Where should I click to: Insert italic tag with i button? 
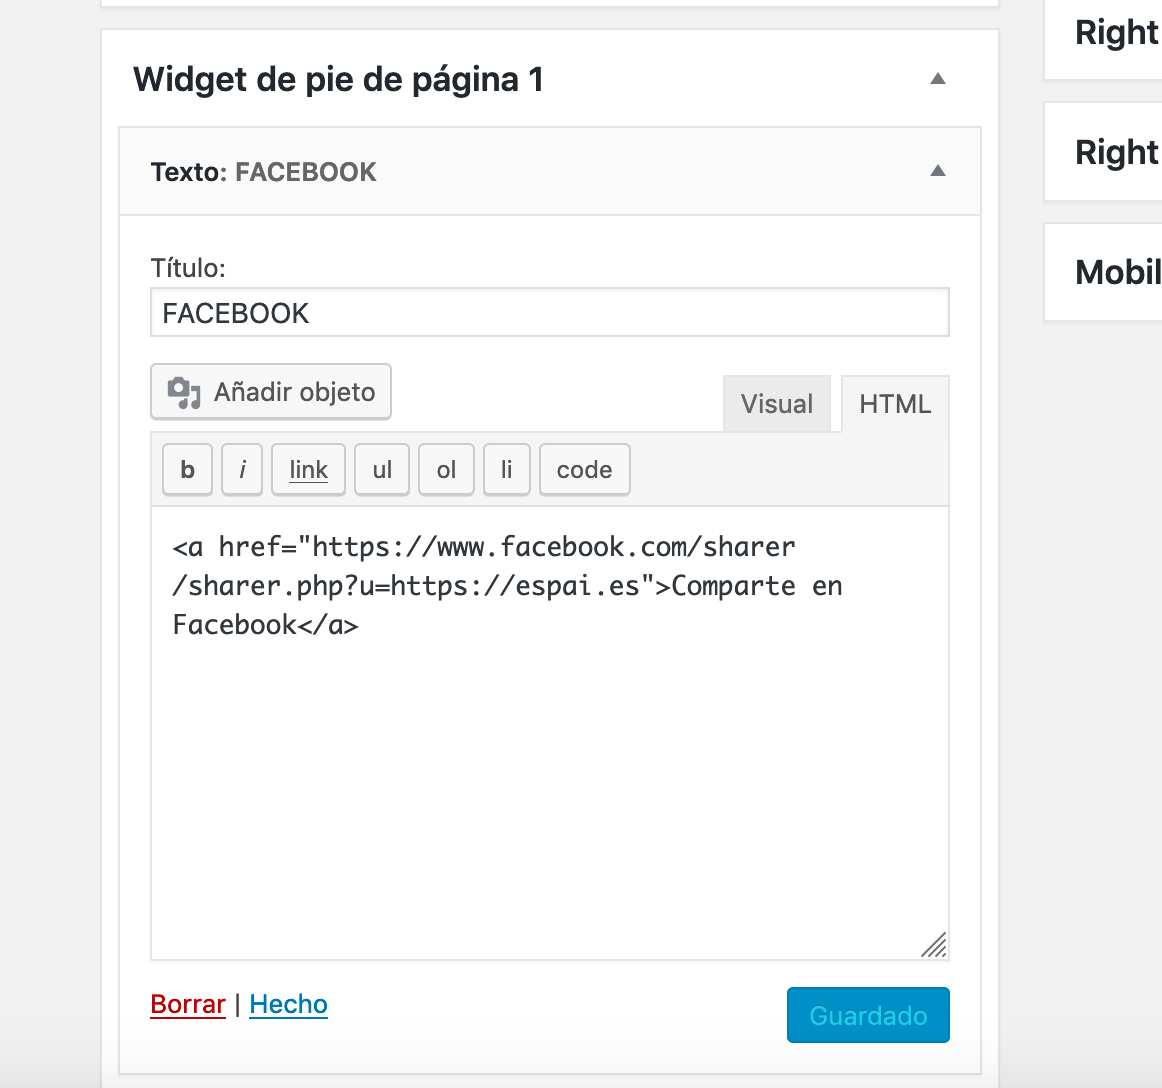coord(242,470)
